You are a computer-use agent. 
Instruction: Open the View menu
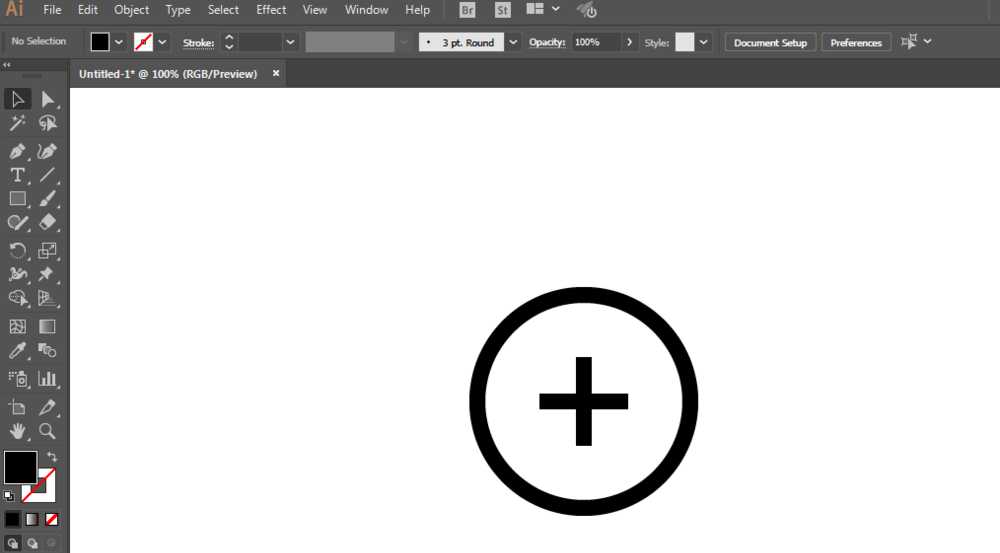(314, 10)
